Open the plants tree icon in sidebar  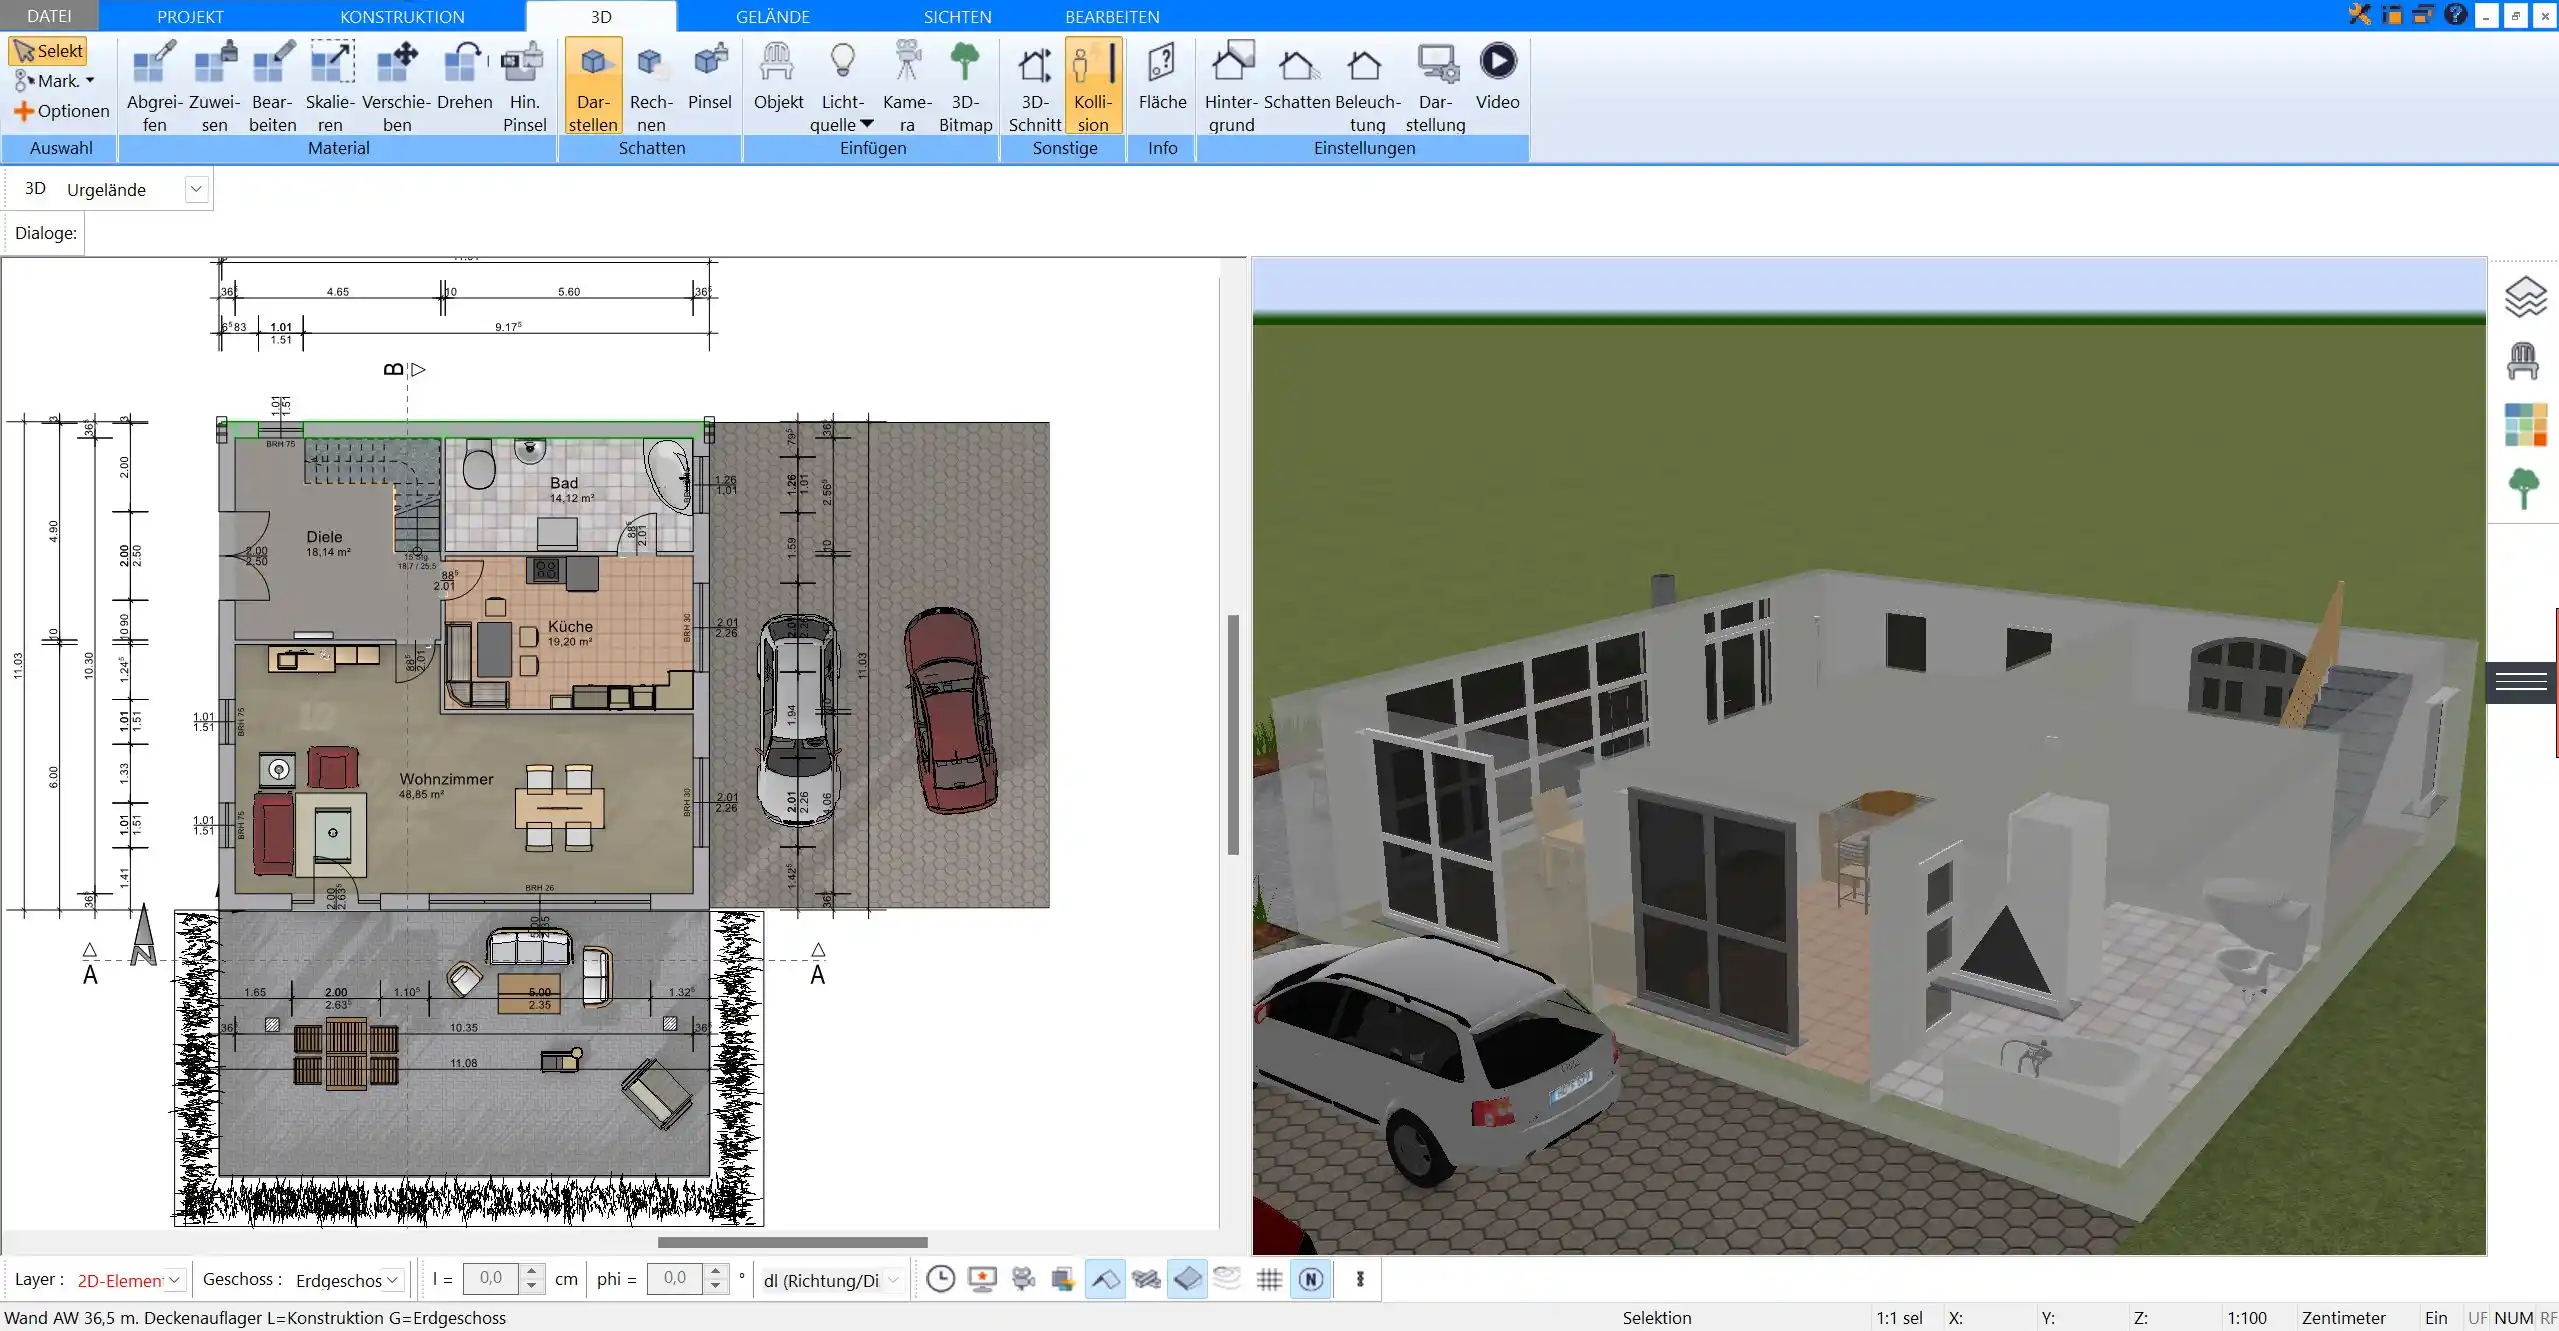[2524, 488]
